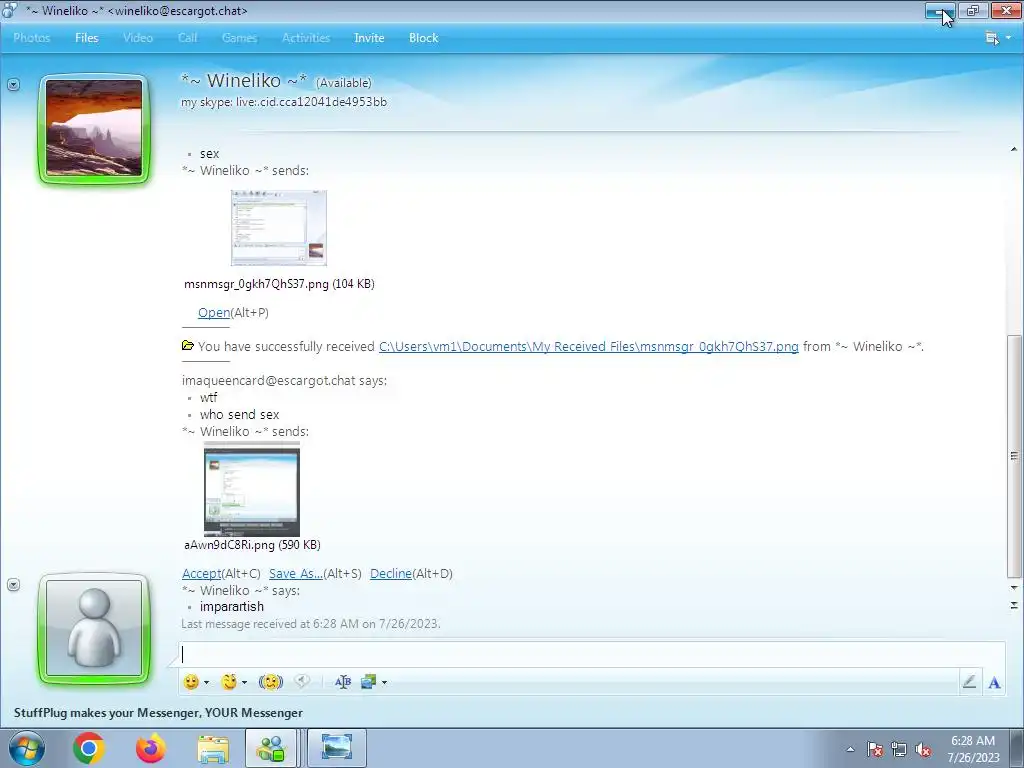Open the font formatting AB icon

(343, 682)
